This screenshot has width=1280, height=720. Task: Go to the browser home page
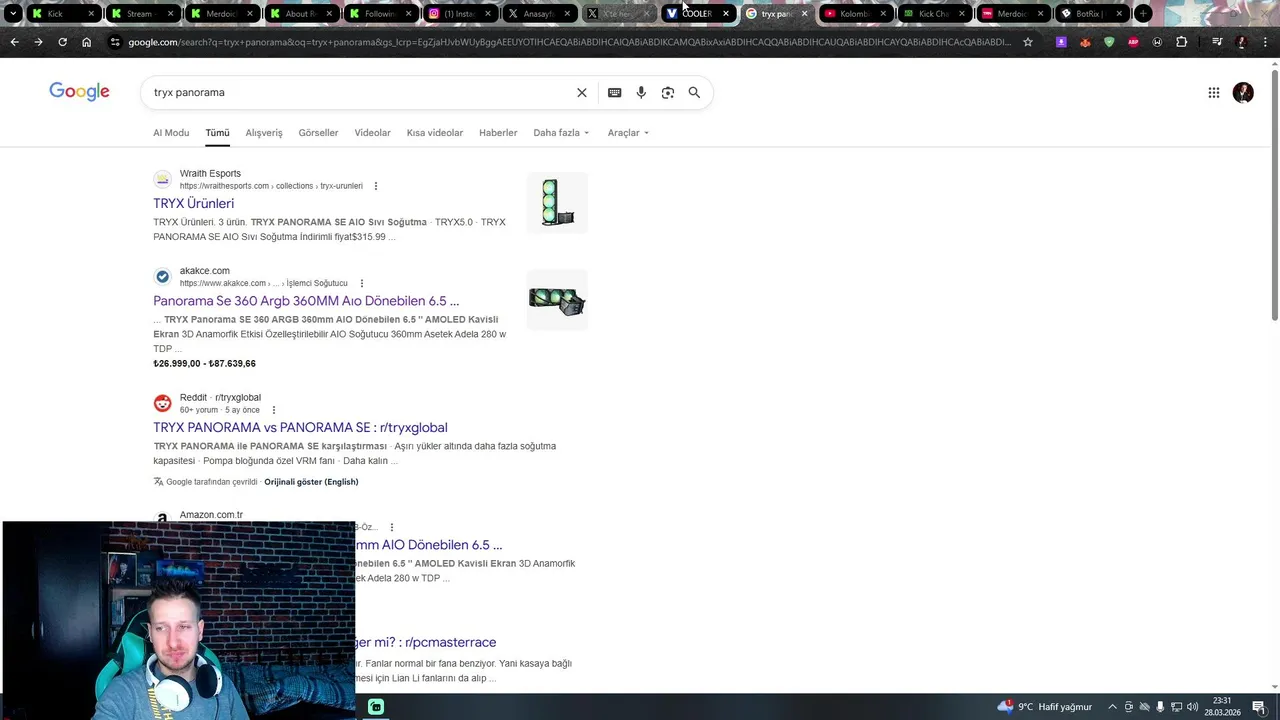[87, 42]
